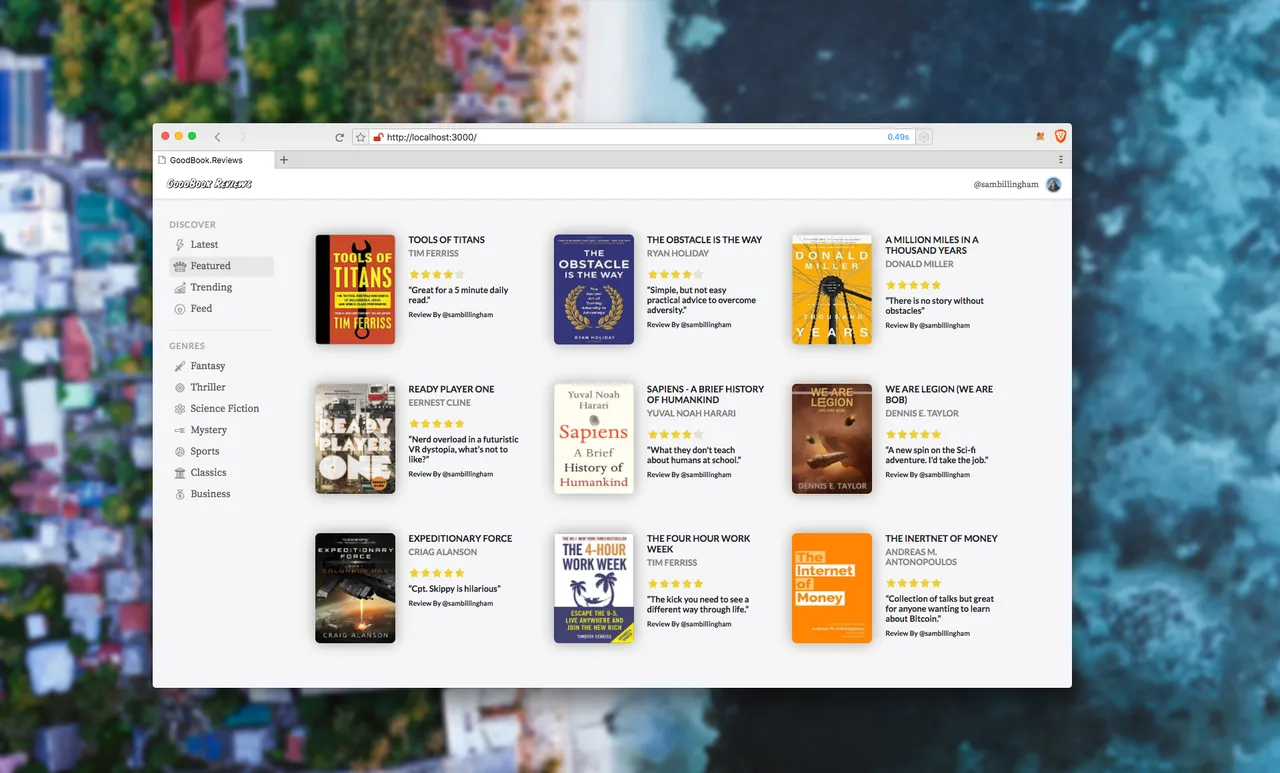Viewport: 1280px width, 773px height.
Task: Click the EXPEDITIONARY FORCE title
Action: pos(460,538)
